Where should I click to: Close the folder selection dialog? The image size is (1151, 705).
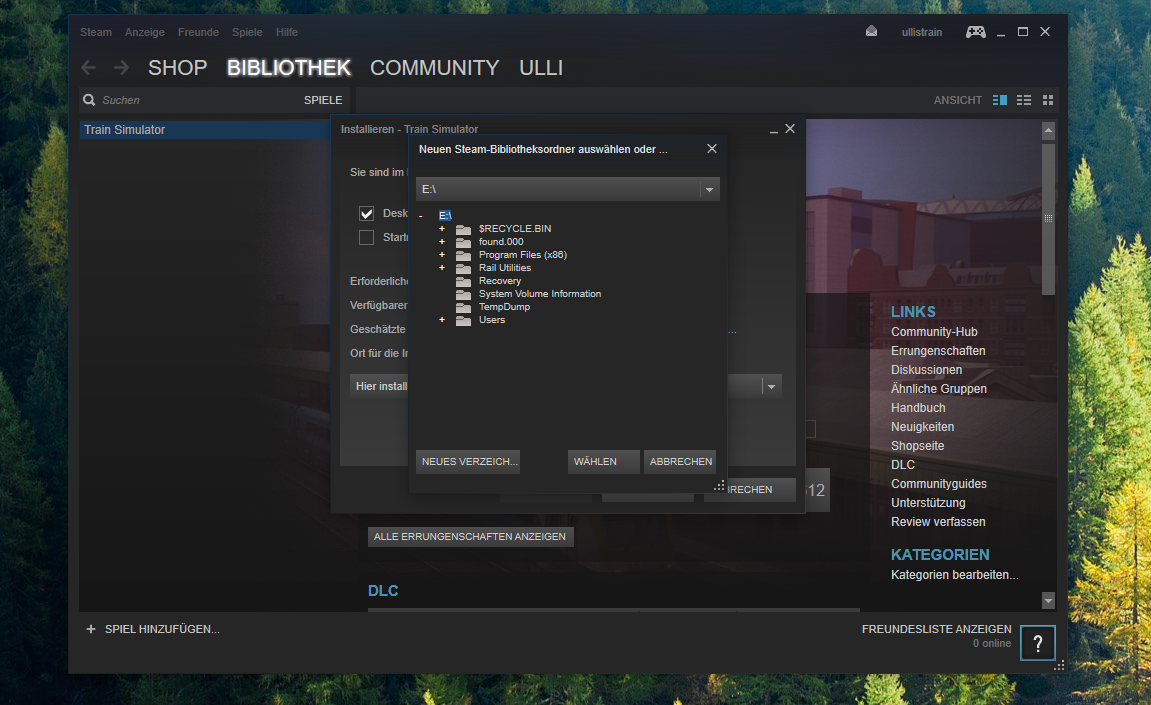pyautogui.click(x=711, y=148)
